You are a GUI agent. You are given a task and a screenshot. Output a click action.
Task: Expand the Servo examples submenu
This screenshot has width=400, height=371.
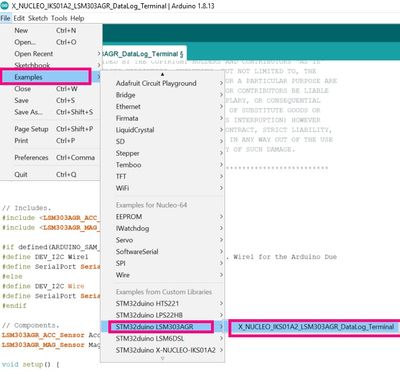tap(163, 240)
